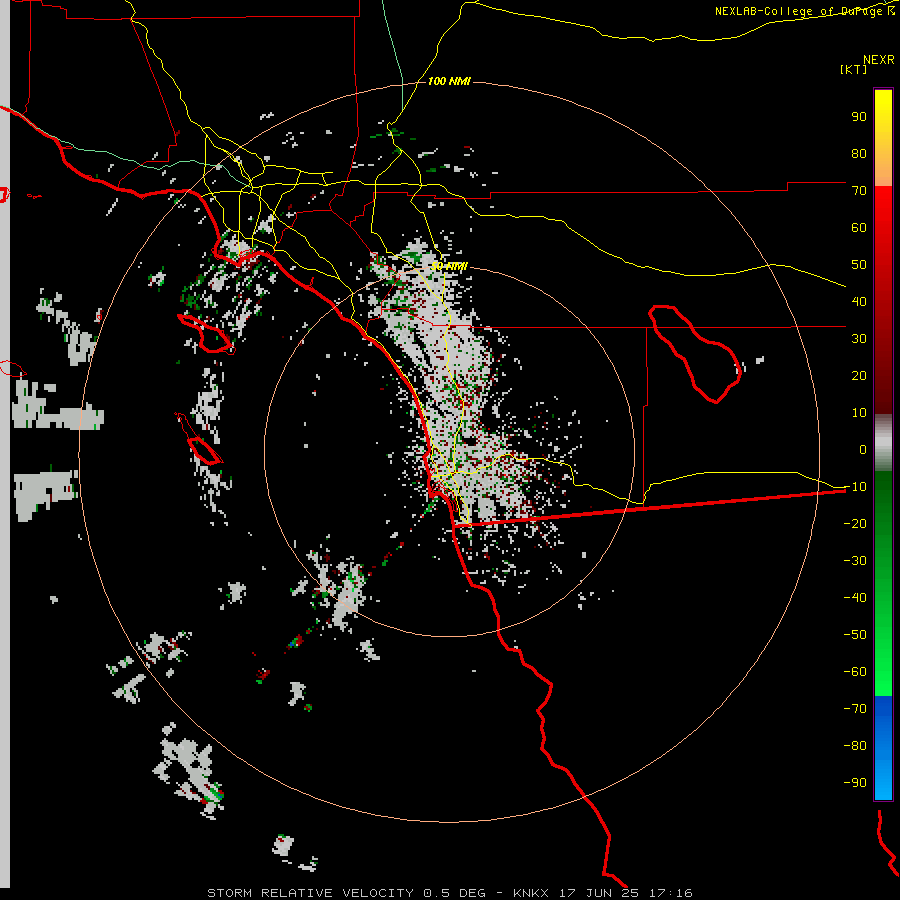900x900 pixels.
Task: Click the 0 value on the velocity scale
Action: [863, 449]
